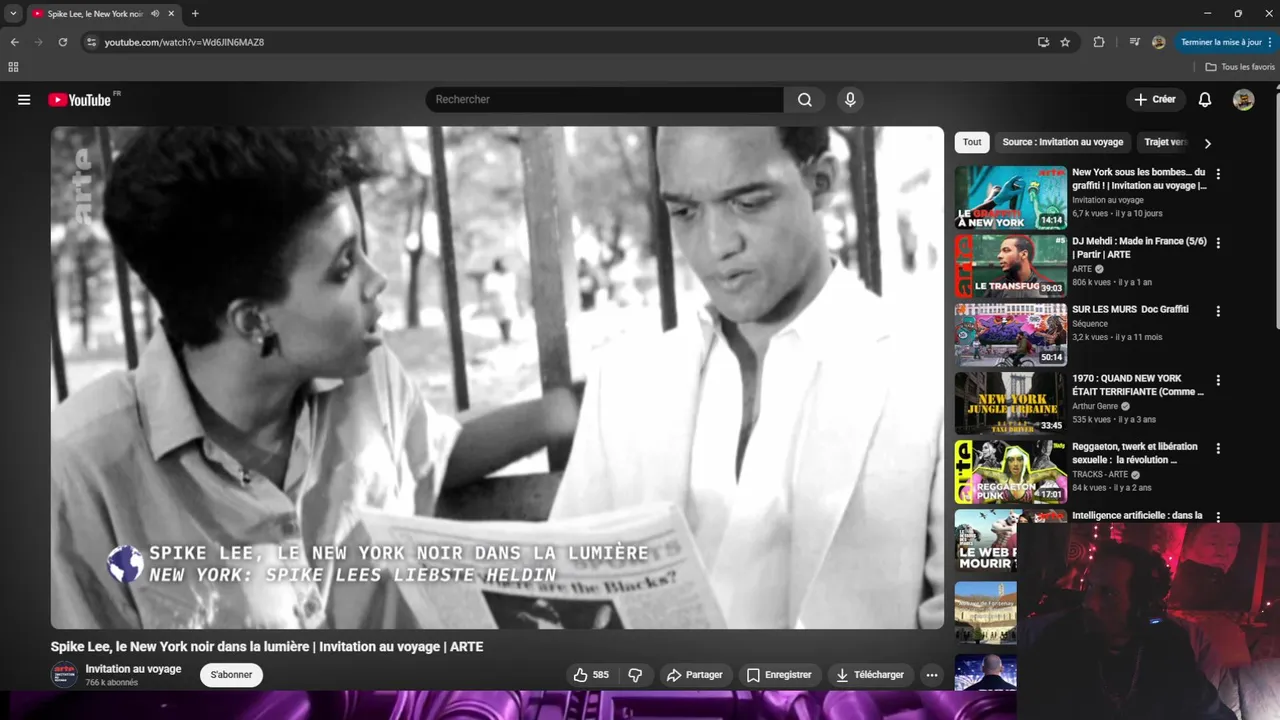Open options for SUR LES MURS video

click(x=1218, y=311)
